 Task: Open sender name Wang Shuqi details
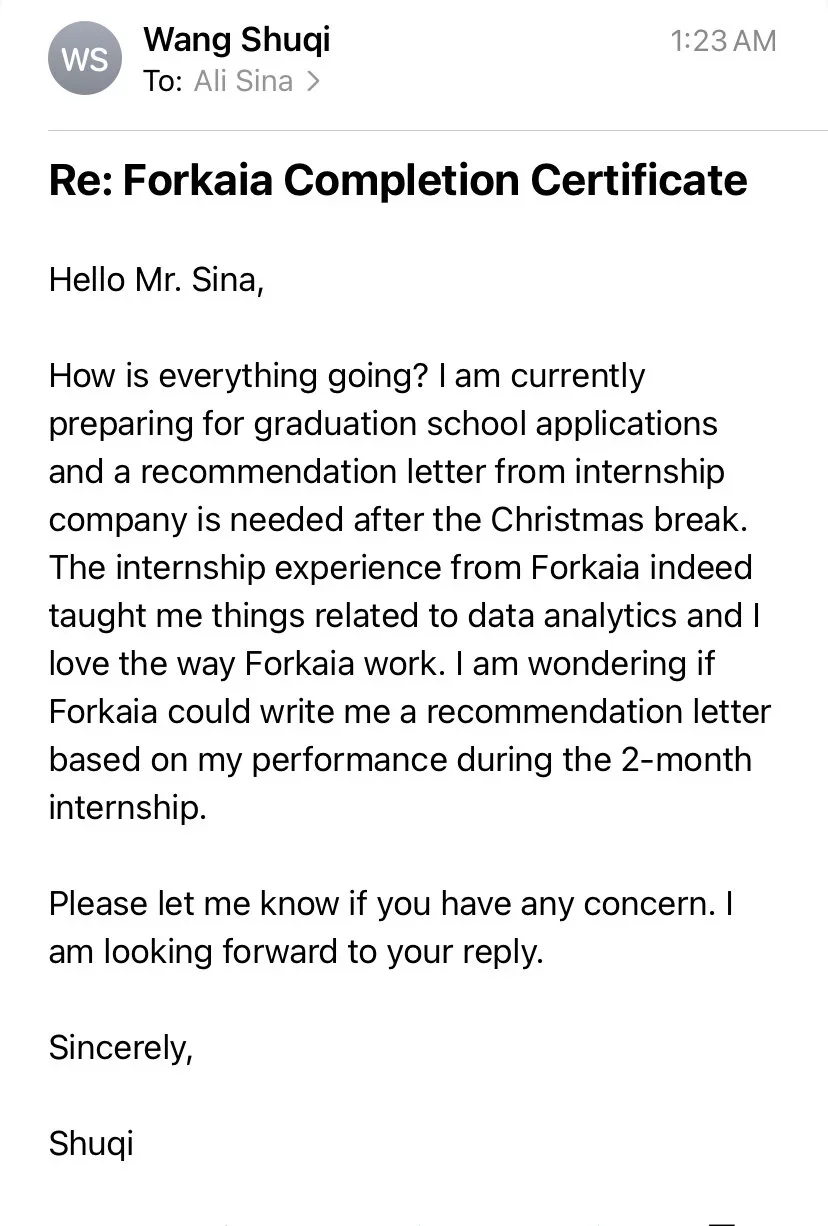[x=236, y=40]
